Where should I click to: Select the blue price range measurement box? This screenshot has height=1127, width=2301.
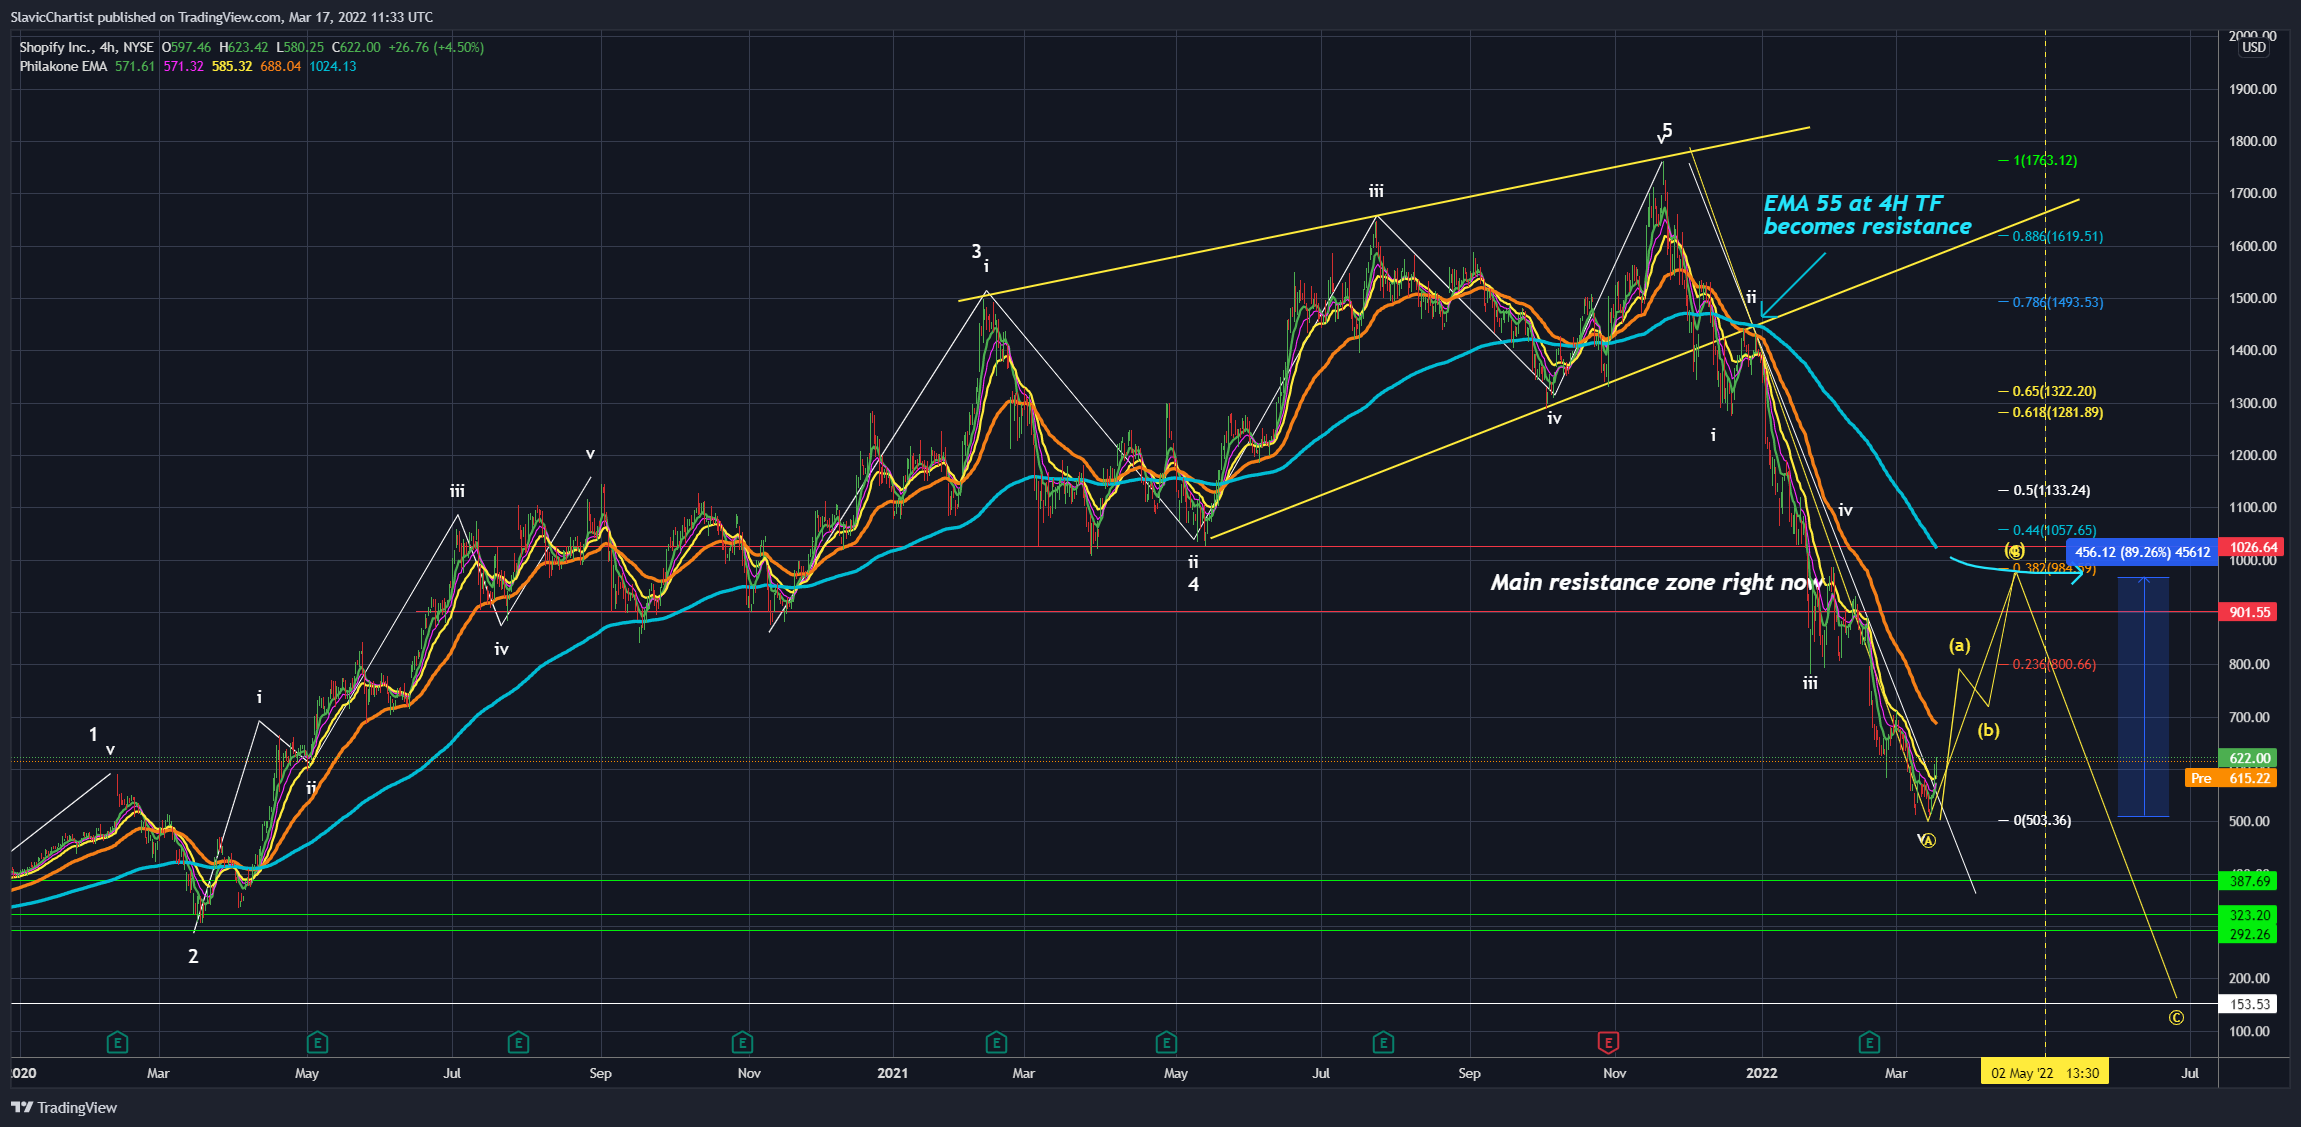pyautogui.click(x=2143, y=697)
